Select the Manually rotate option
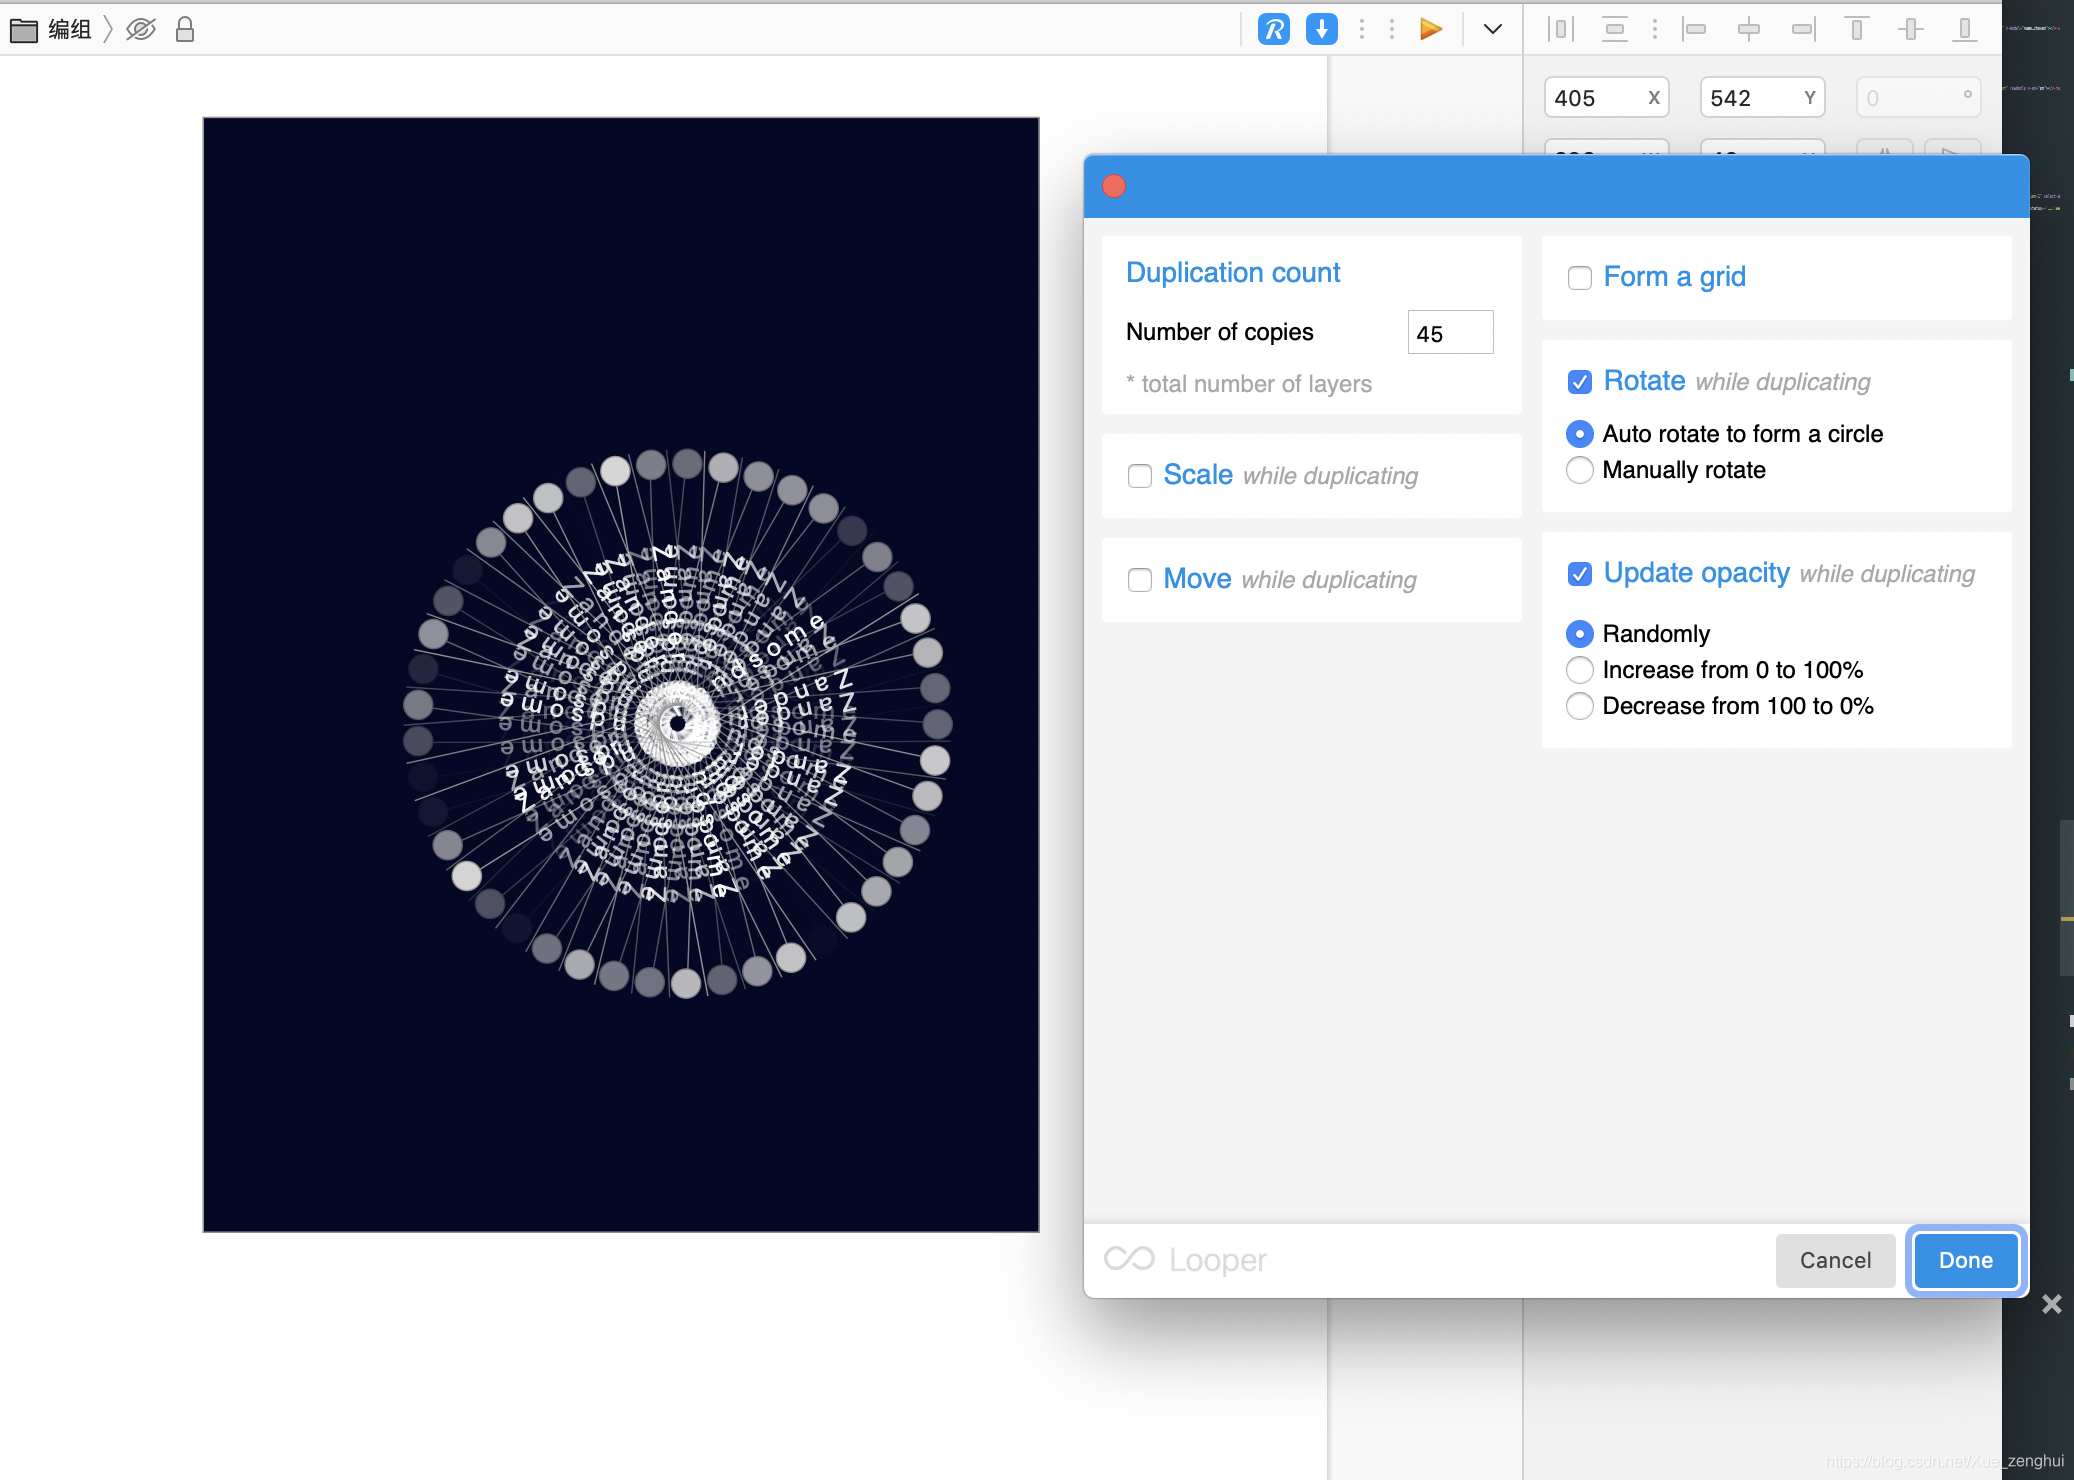The image size is (2074, 1480). pos(1580,470)
